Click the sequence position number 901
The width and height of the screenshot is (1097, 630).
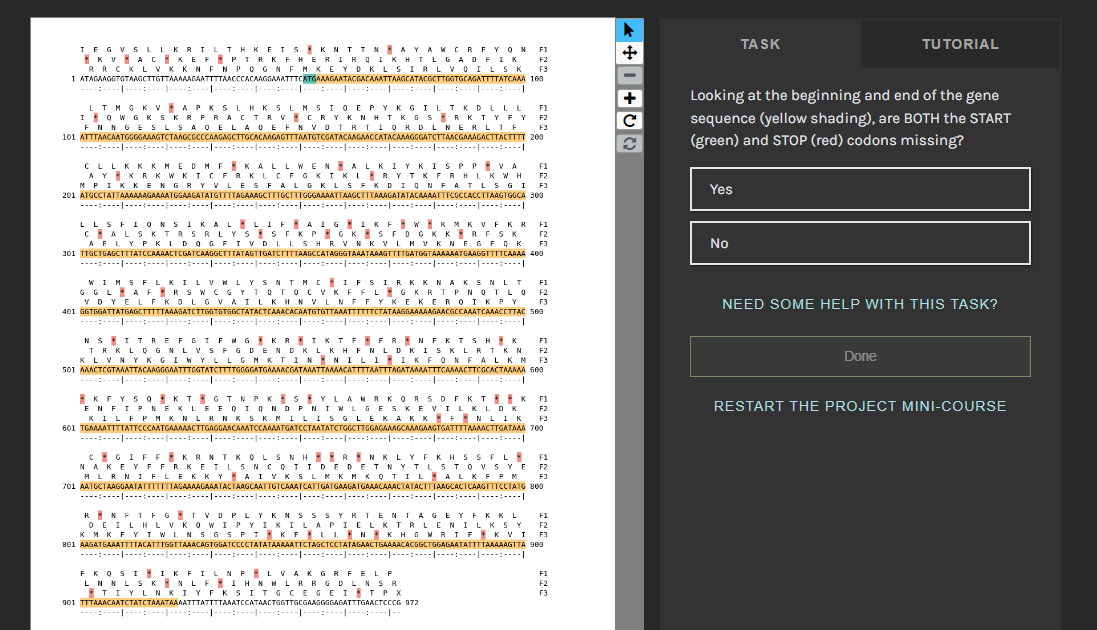(x=68, y=604)
